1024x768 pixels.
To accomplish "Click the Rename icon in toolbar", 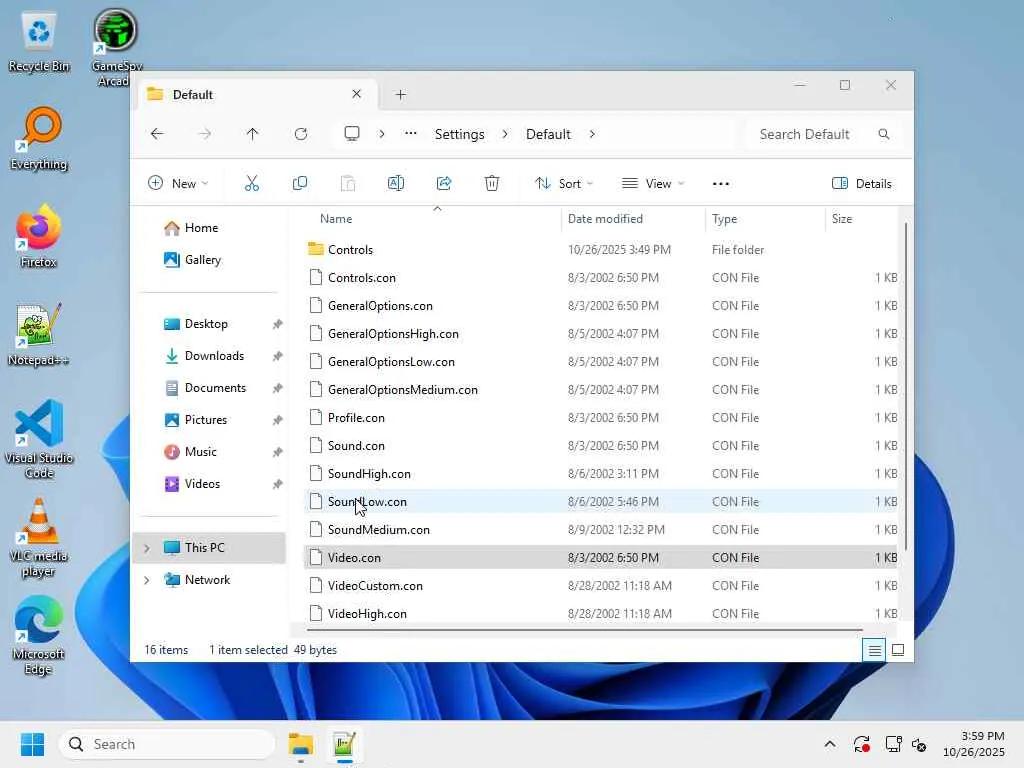I will coord(396,184).
